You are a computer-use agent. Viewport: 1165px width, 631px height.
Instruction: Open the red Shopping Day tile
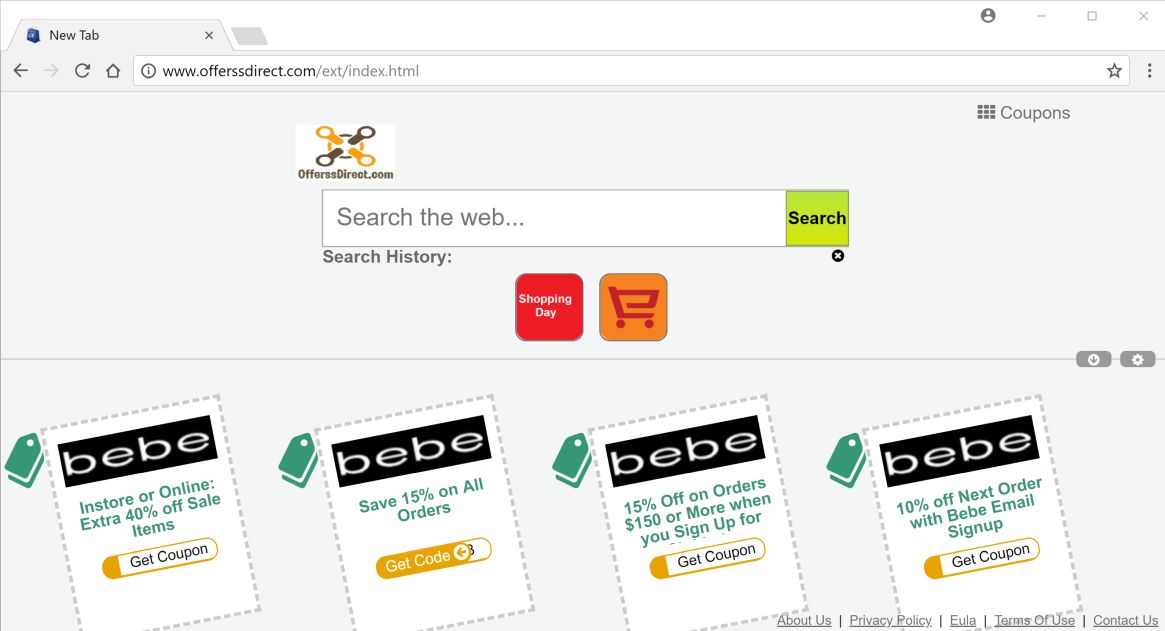point(549,307)
